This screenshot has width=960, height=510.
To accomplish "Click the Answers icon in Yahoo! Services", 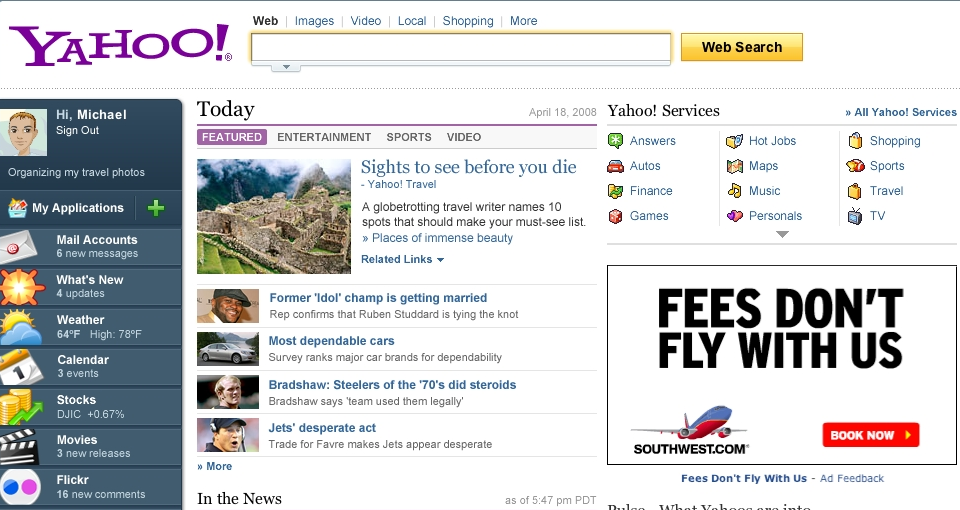I will click(x=615, y=141).
